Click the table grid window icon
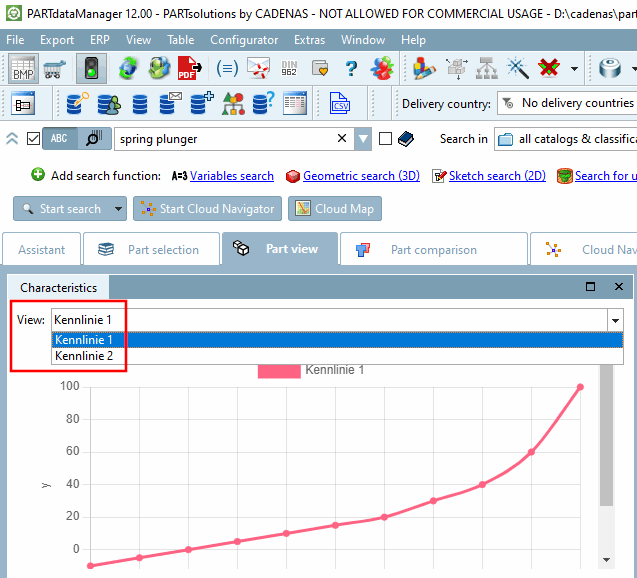The image size is (637, 578). click(295, 103)
